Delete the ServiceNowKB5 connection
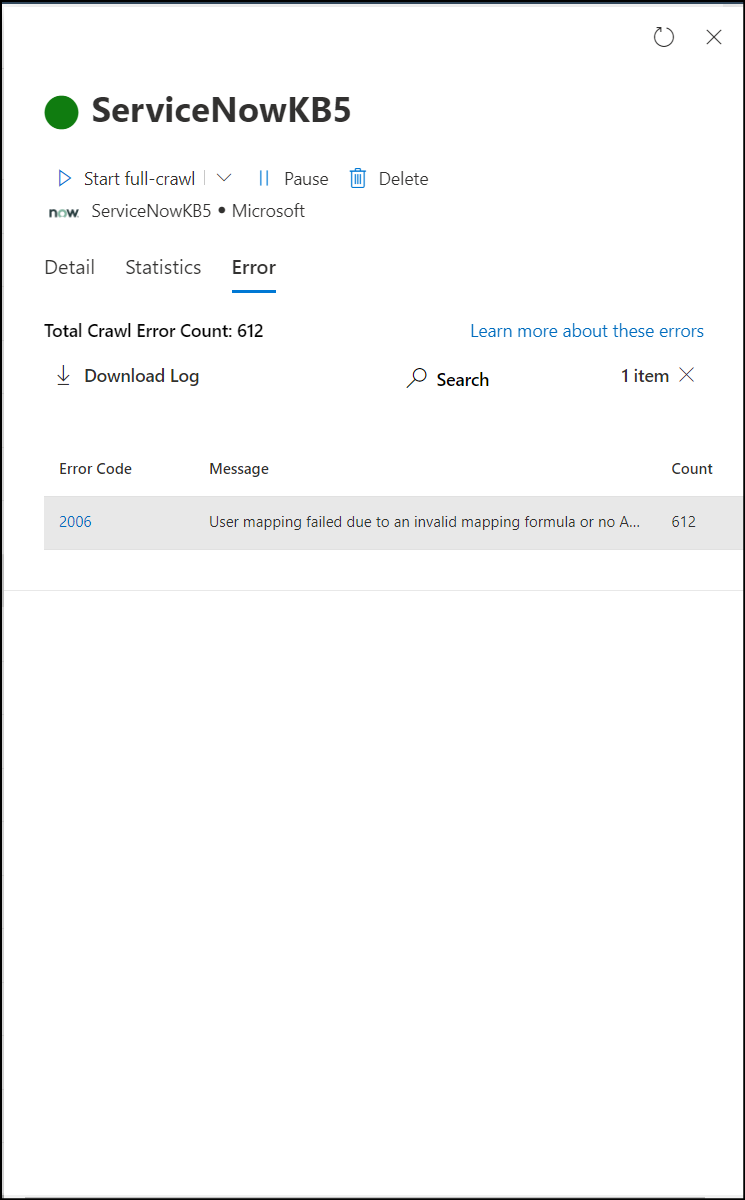The image size is (745, 1200). click(x=388, y=179)
